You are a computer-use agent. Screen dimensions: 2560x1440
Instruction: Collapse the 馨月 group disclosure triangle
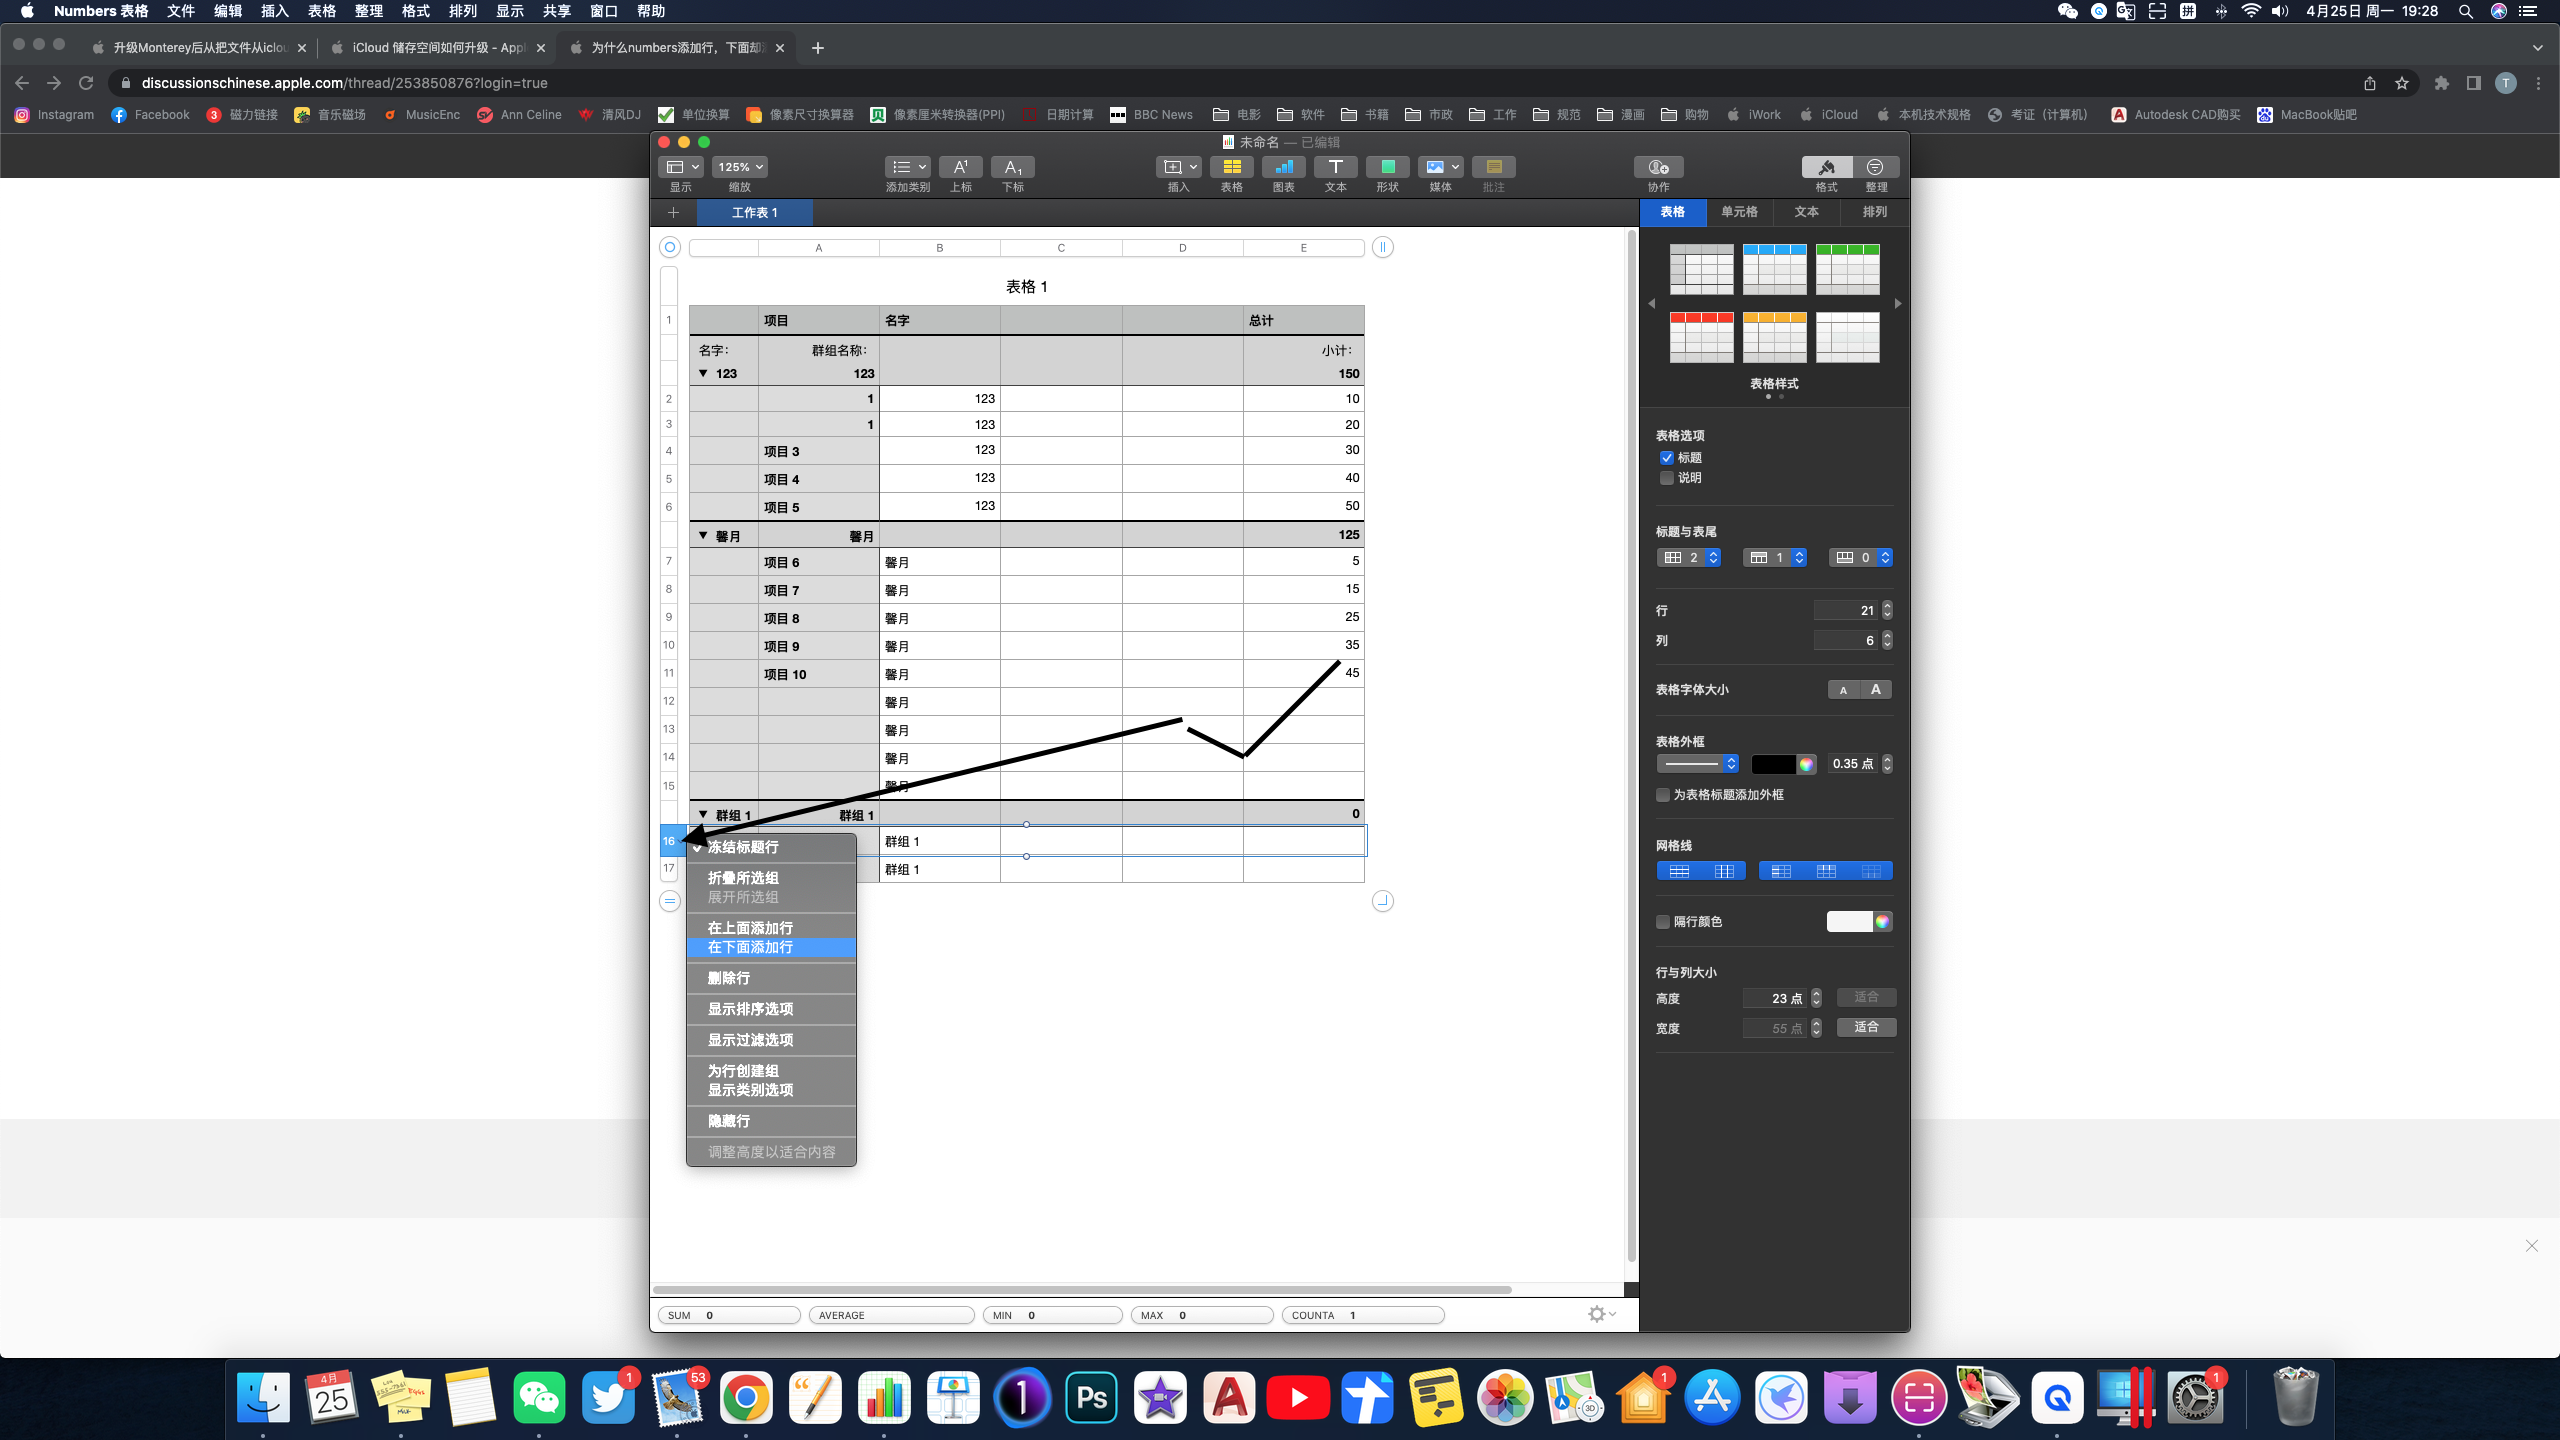[703, 536]
